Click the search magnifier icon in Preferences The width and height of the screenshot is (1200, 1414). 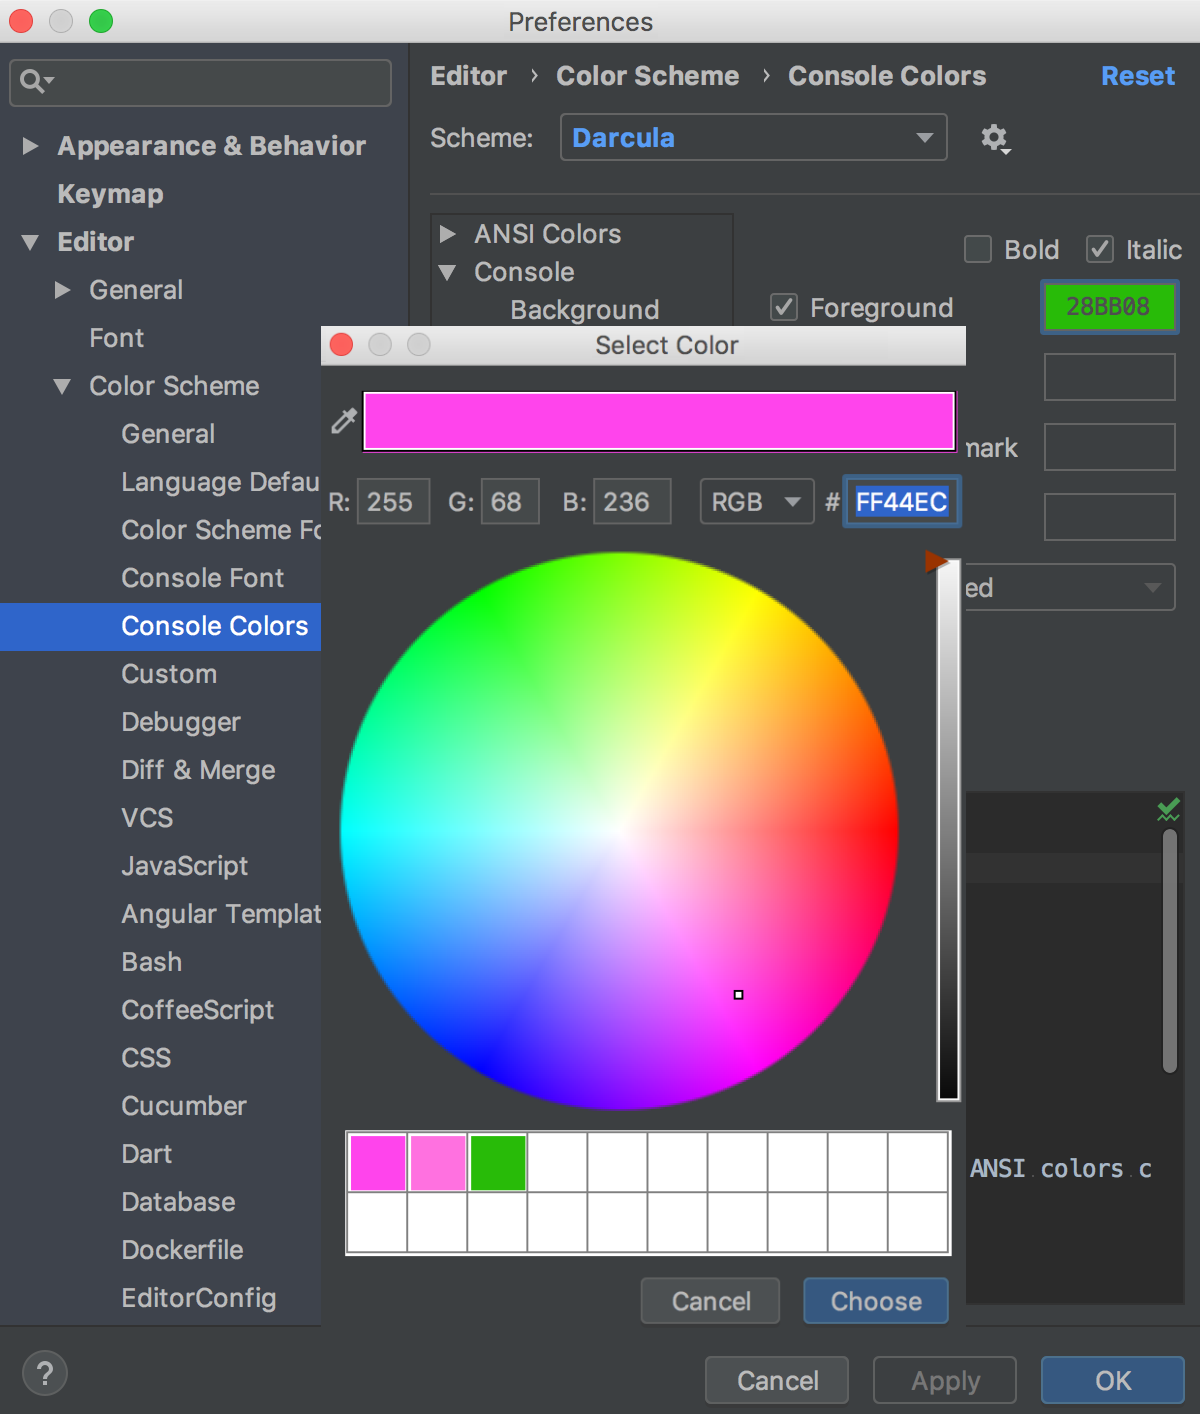tap(35, 82)
